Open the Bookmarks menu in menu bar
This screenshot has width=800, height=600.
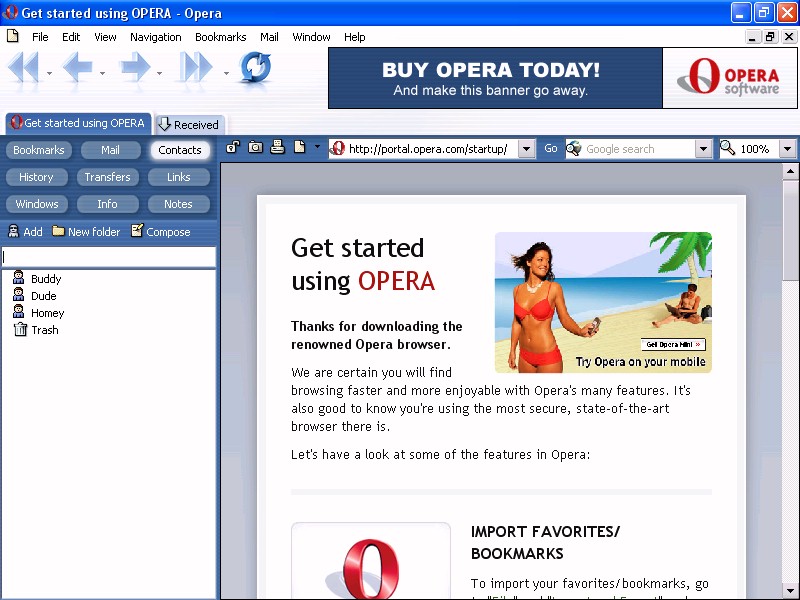[x=220, y=37]
